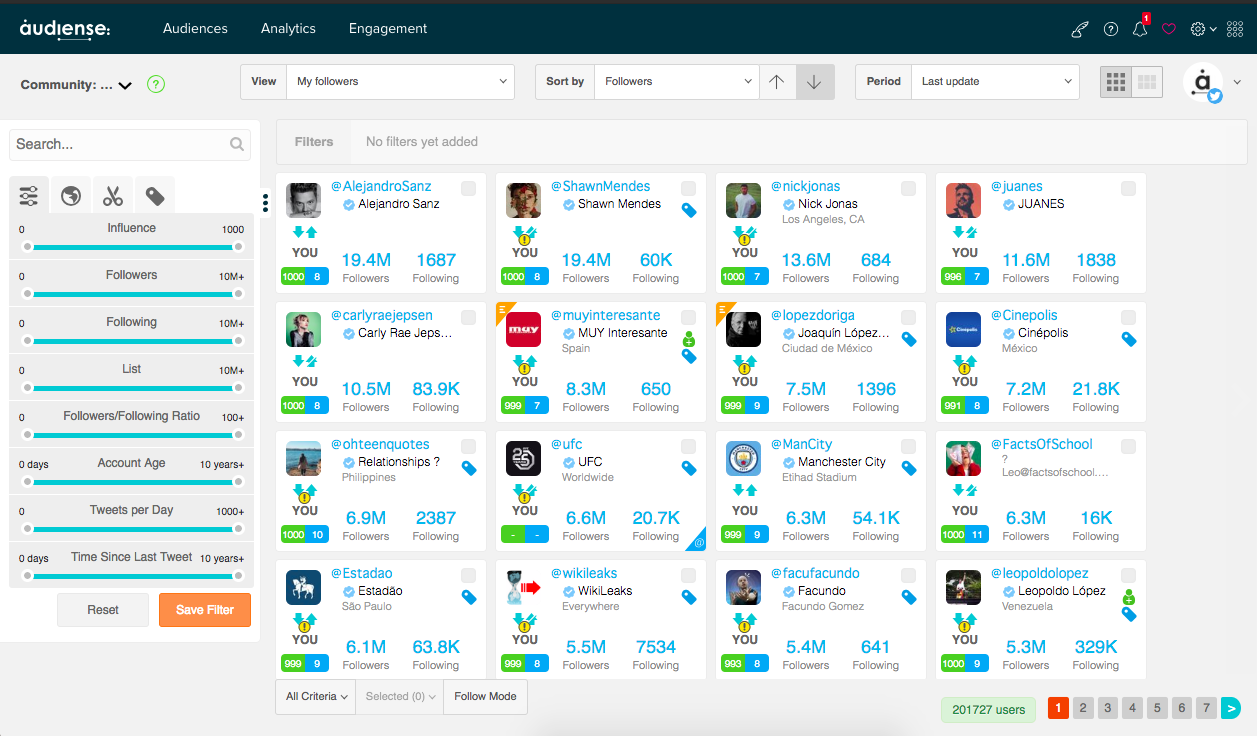Viewport: 1257px width, 736px height.
Task: Open the notifications bell
Action: pos(1140,29)
